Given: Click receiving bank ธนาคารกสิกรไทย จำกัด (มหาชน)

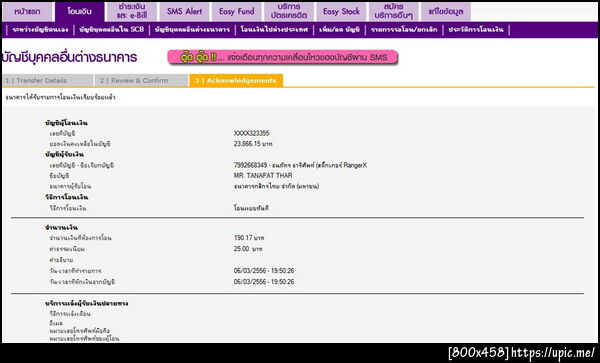Looking at the screenshot, I should (x=276, y=186).
